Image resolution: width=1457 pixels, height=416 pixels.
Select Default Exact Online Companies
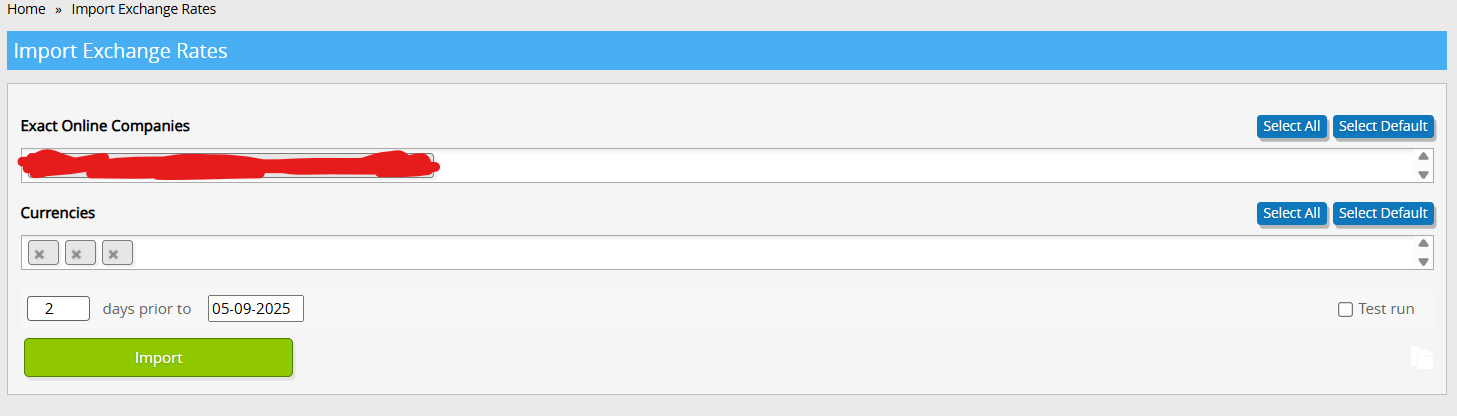(x=1383, y=126)
